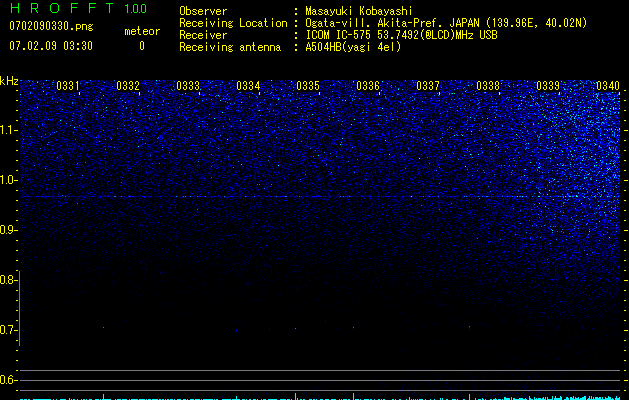Screen dimensions: 629x400
Task: Click the 0332 time marker
Action: 128,85
